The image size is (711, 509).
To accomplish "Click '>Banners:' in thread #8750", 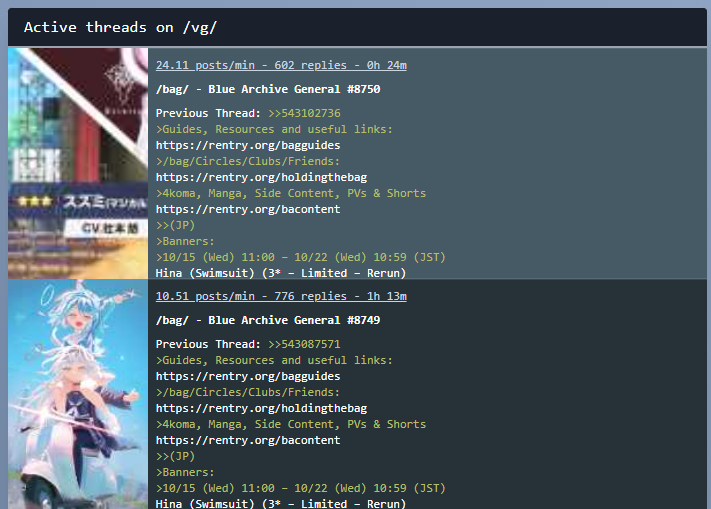I will (x=185, y=242).
